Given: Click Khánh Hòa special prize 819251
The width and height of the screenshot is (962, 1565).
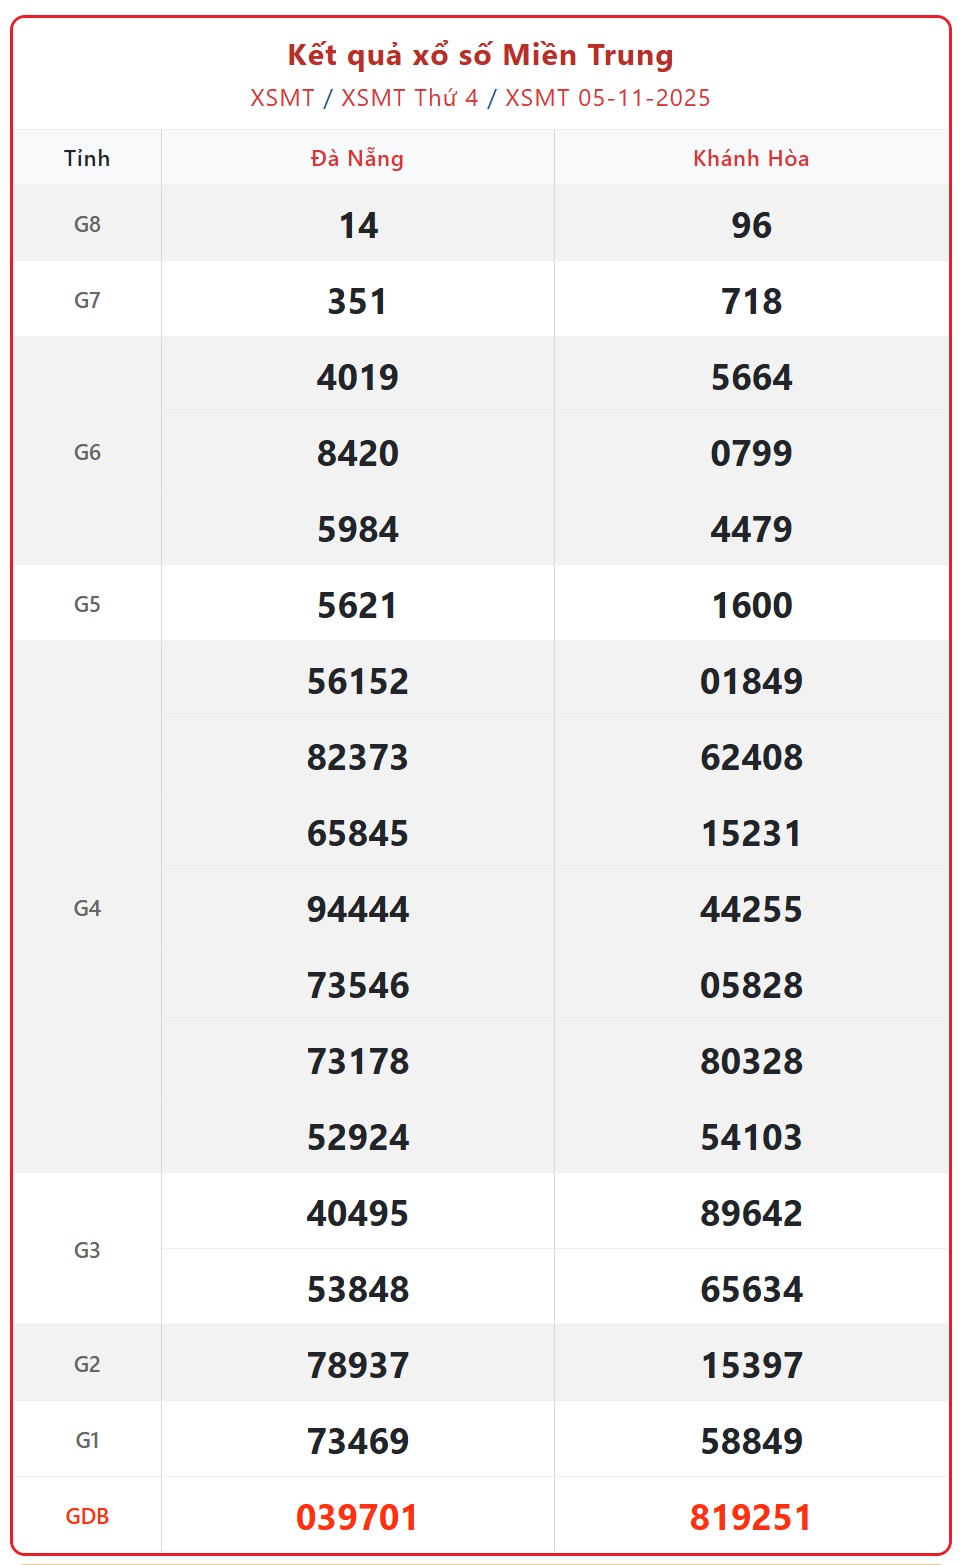Looking at the screenshot, I should point(751,1517).
